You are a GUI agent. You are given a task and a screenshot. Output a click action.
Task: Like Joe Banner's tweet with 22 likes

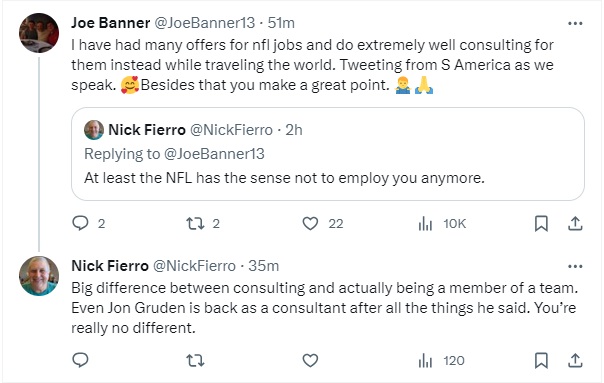point(310,223)
